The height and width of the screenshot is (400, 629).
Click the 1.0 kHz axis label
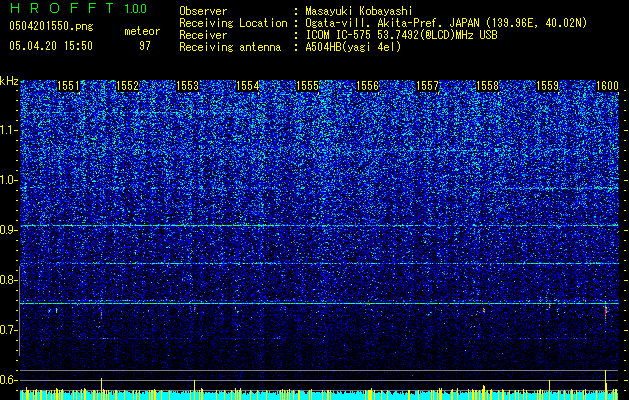(9, 180)
